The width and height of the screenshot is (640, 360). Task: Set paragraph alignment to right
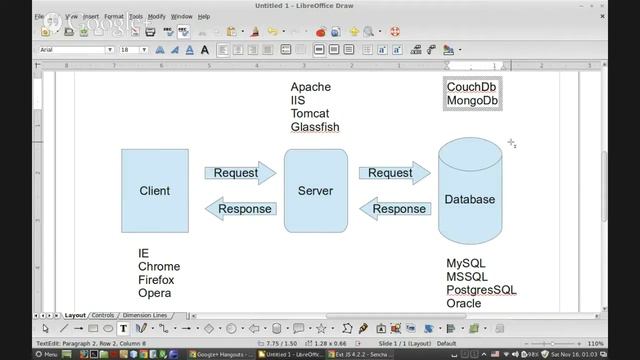tap(253, 50)
